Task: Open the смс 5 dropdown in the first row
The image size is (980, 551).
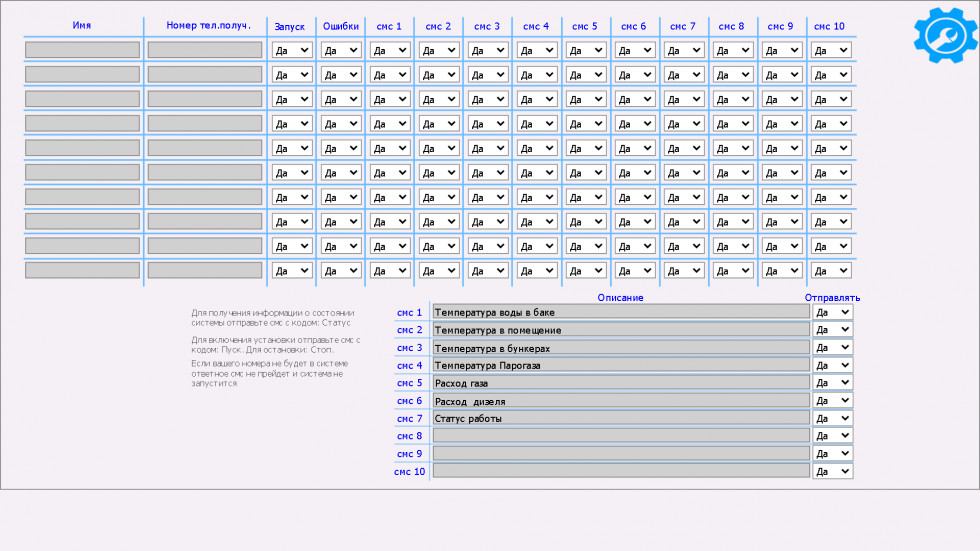Action: pyautogui.click(x=586, y=50)
